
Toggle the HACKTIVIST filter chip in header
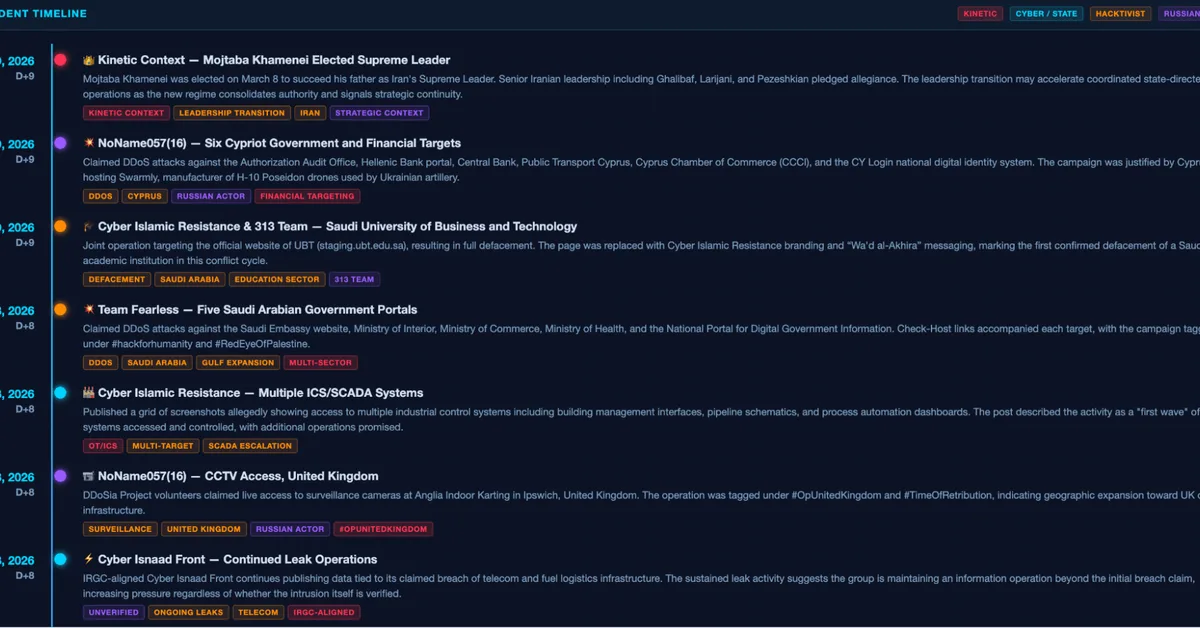pyautogui.click(x=1120, y=14)
